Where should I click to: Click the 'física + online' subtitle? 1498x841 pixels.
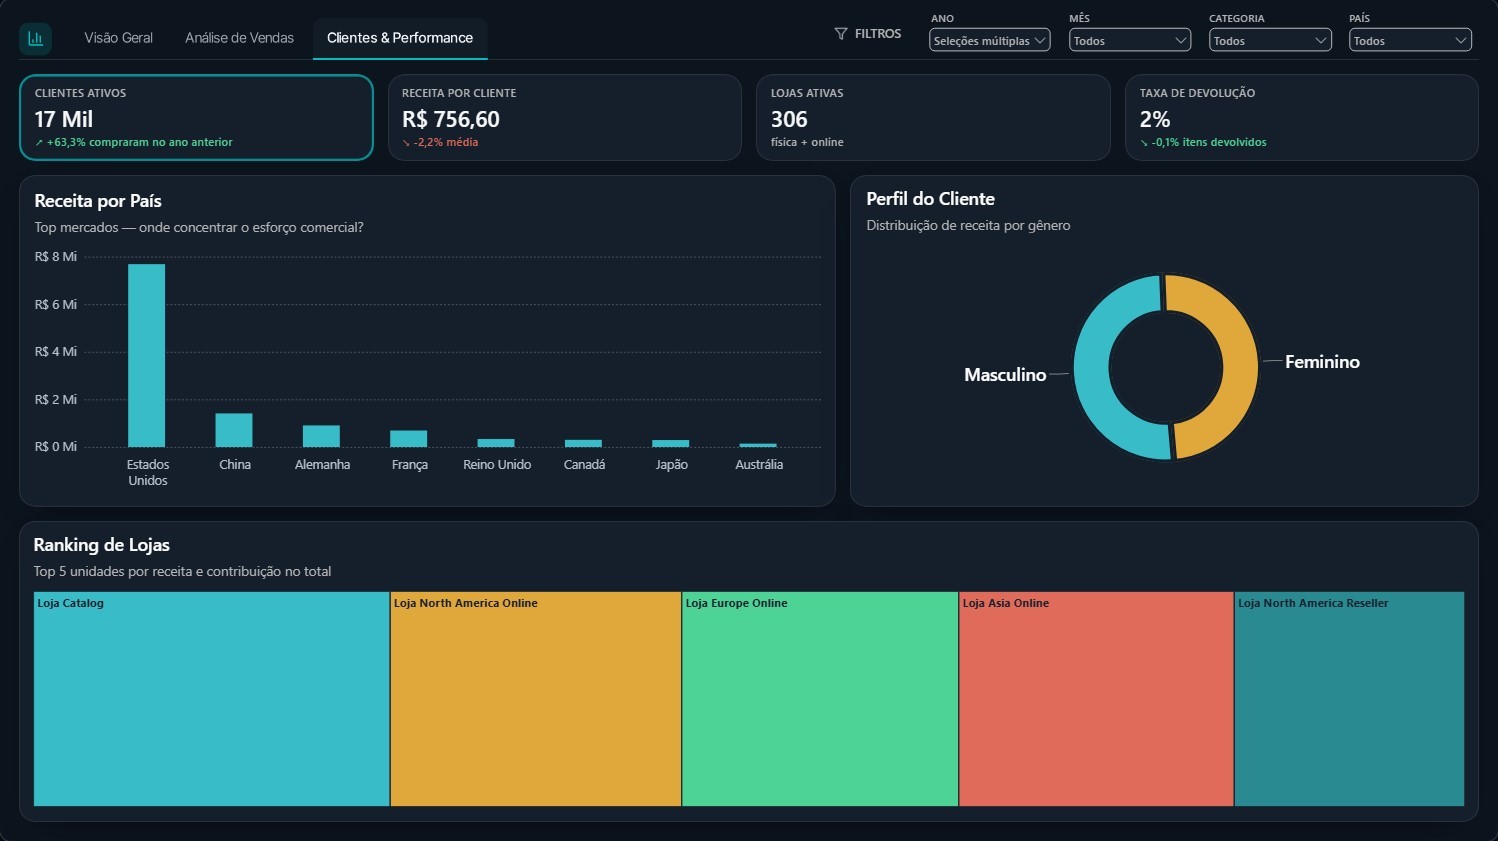tap(807, 142)
